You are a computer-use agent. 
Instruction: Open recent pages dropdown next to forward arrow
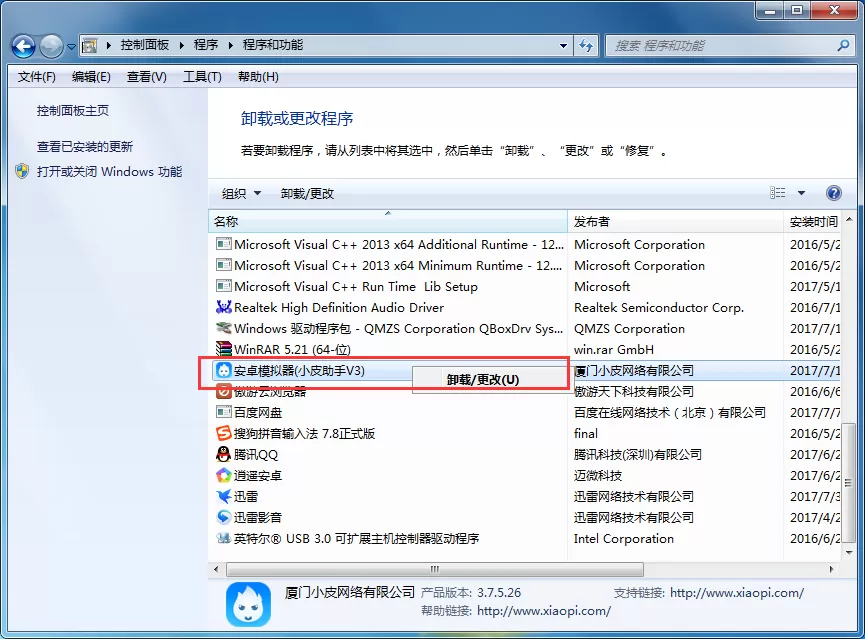72,47
